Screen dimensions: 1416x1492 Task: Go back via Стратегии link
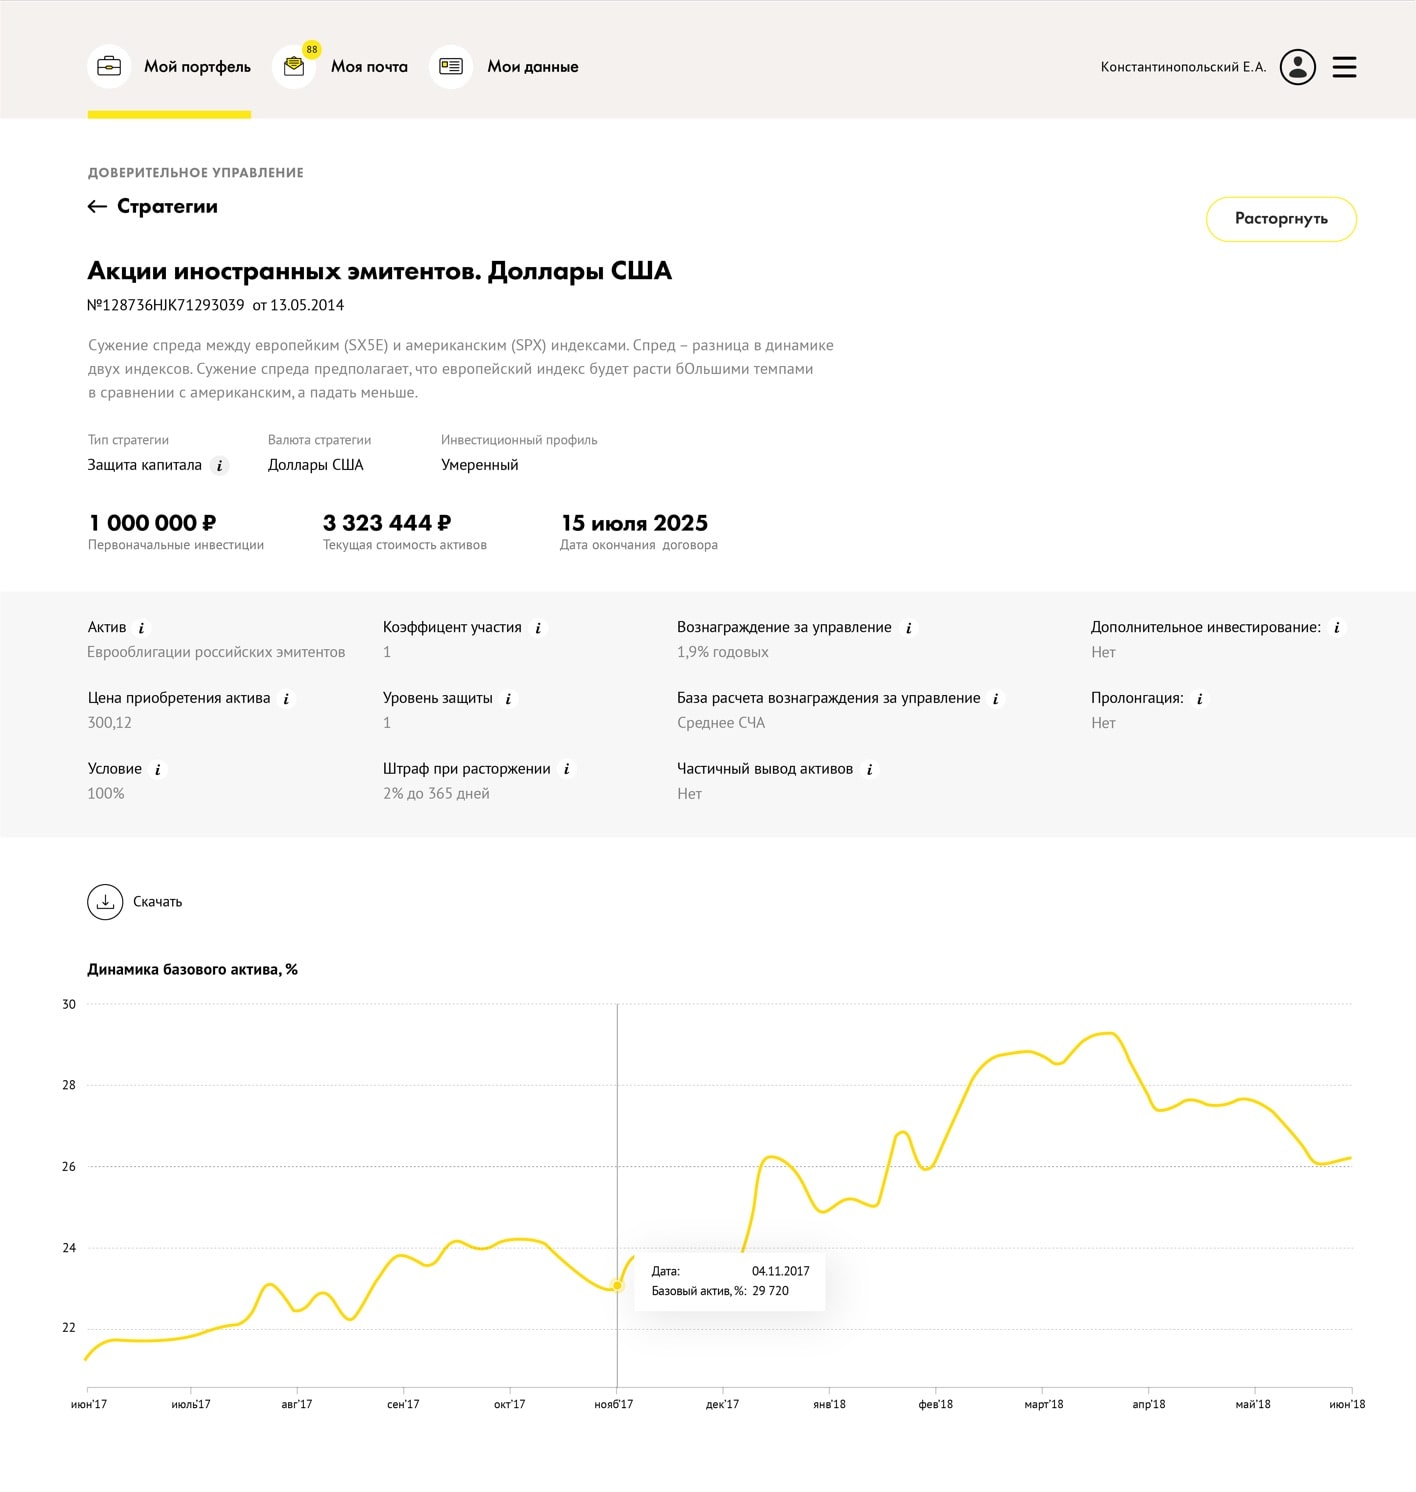167,206
